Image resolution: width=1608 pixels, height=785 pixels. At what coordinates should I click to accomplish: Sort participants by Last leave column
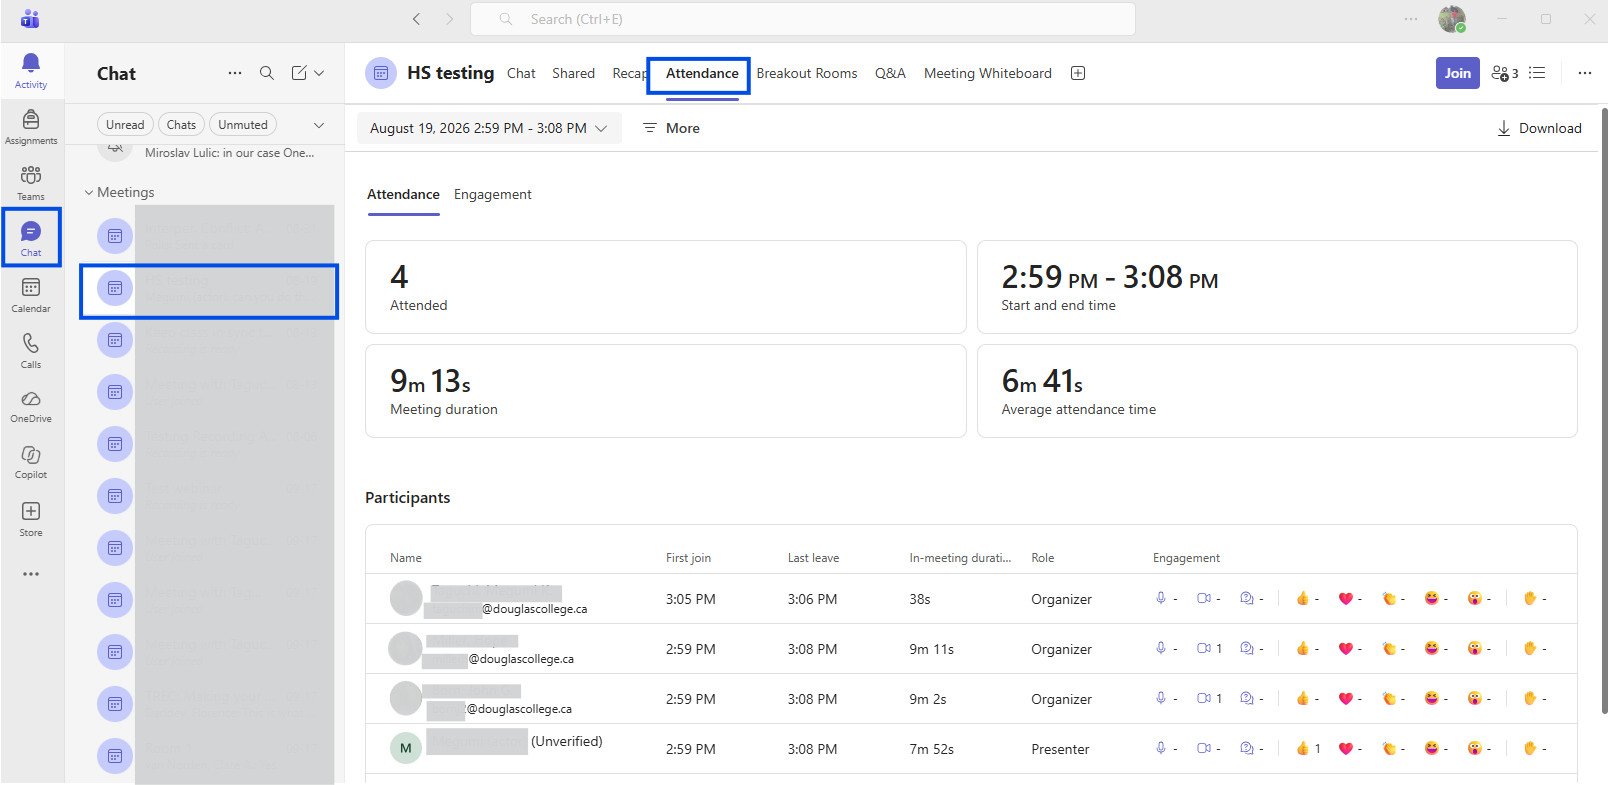(x=813, y=558)
